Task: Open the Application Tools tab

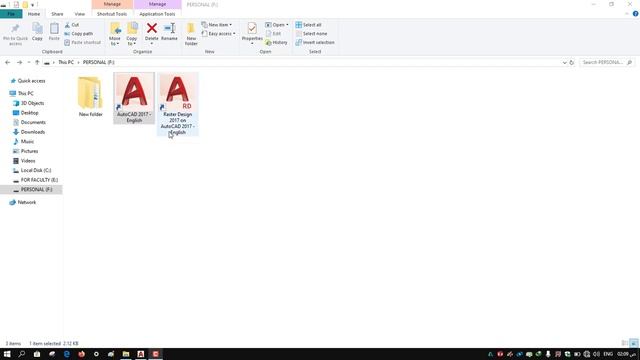Action: click(x=157, y=14)
